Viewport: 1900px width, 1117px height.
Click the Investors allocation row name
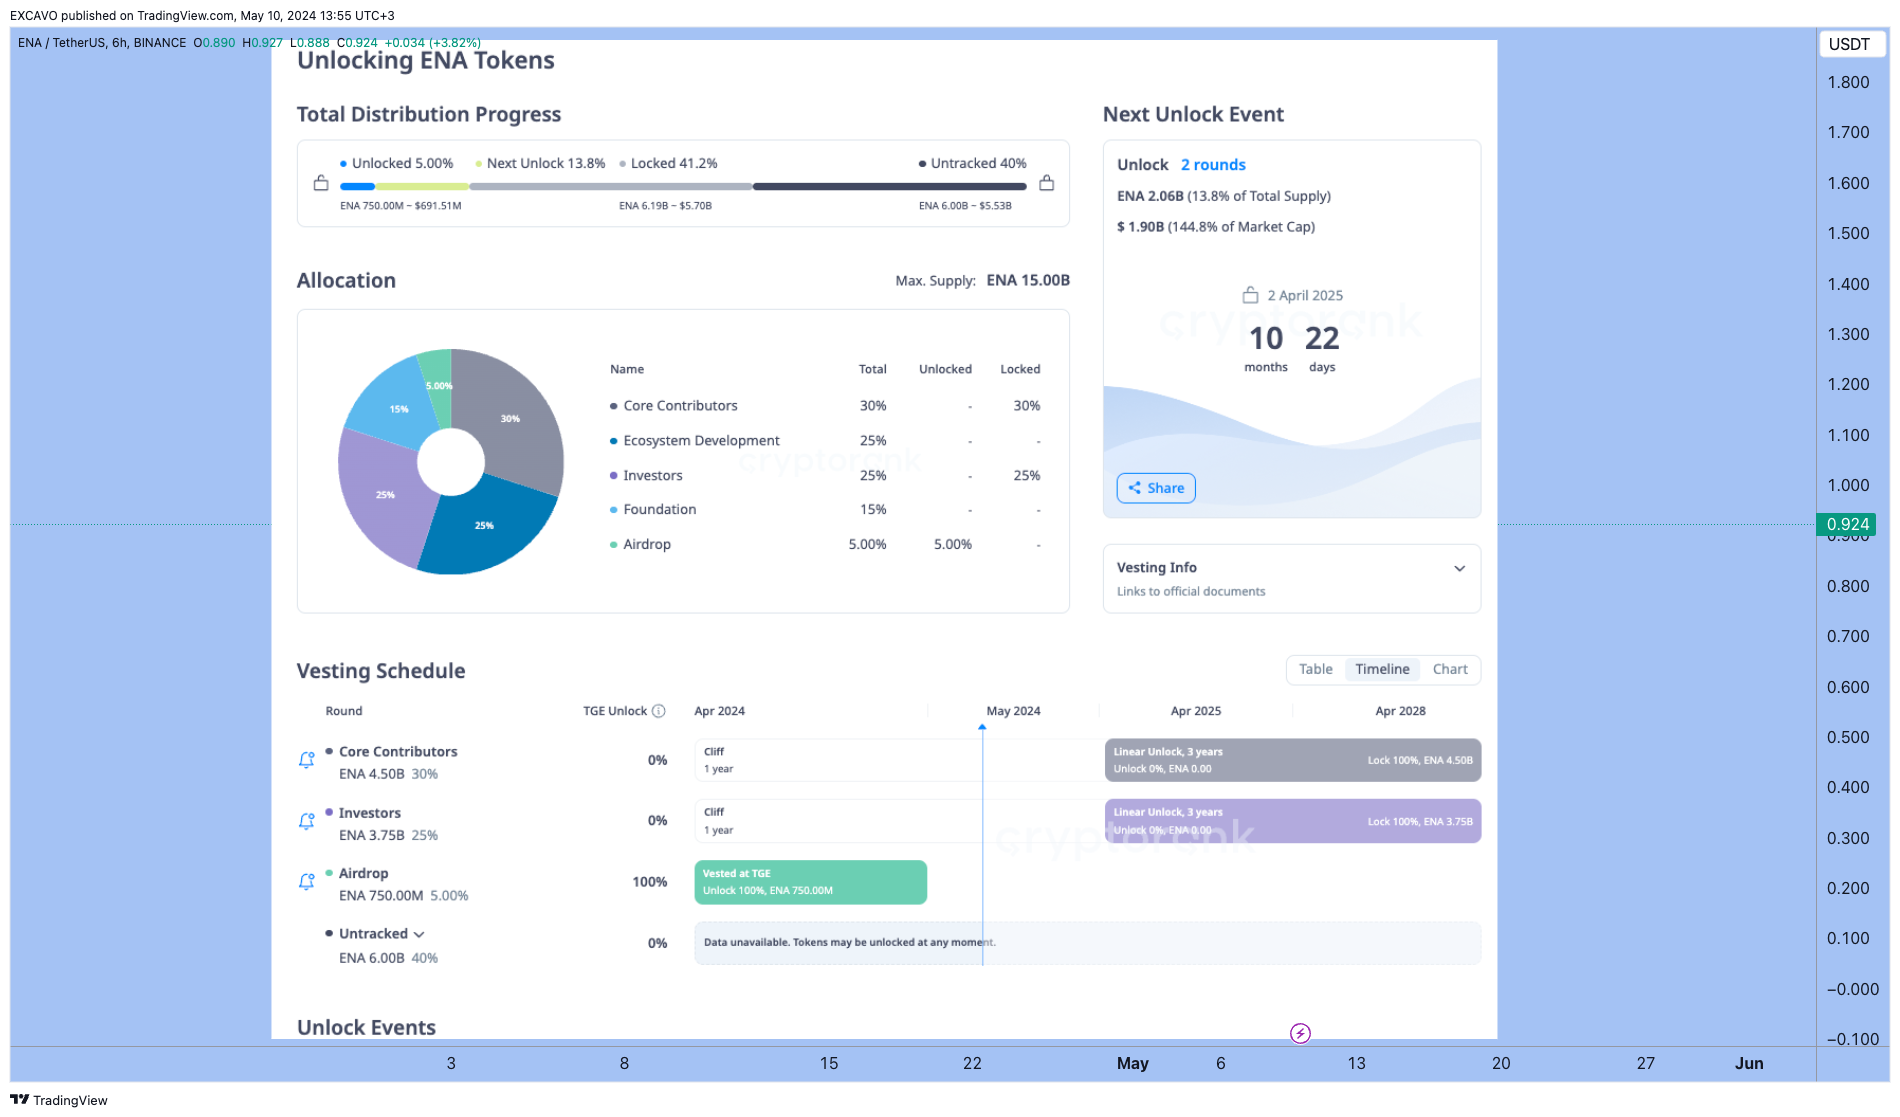click(x=653, y=476)
